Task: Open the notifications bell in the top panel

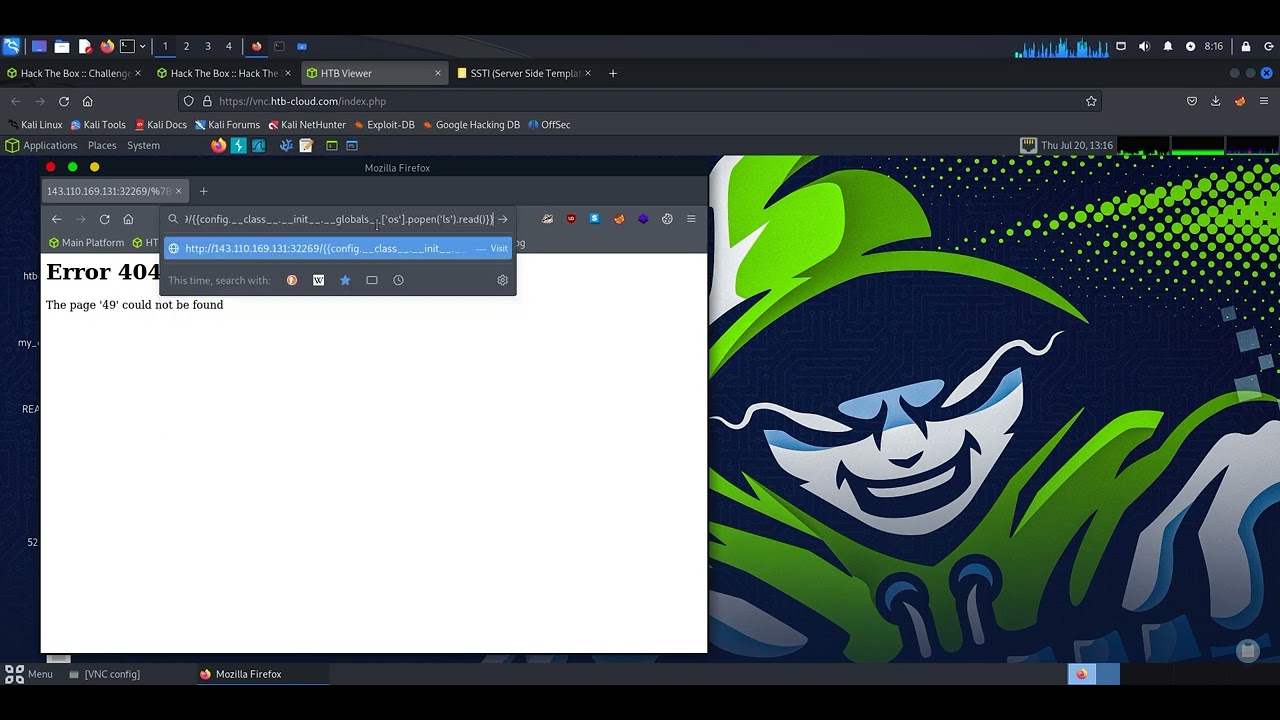Action: pos(1167,46)
